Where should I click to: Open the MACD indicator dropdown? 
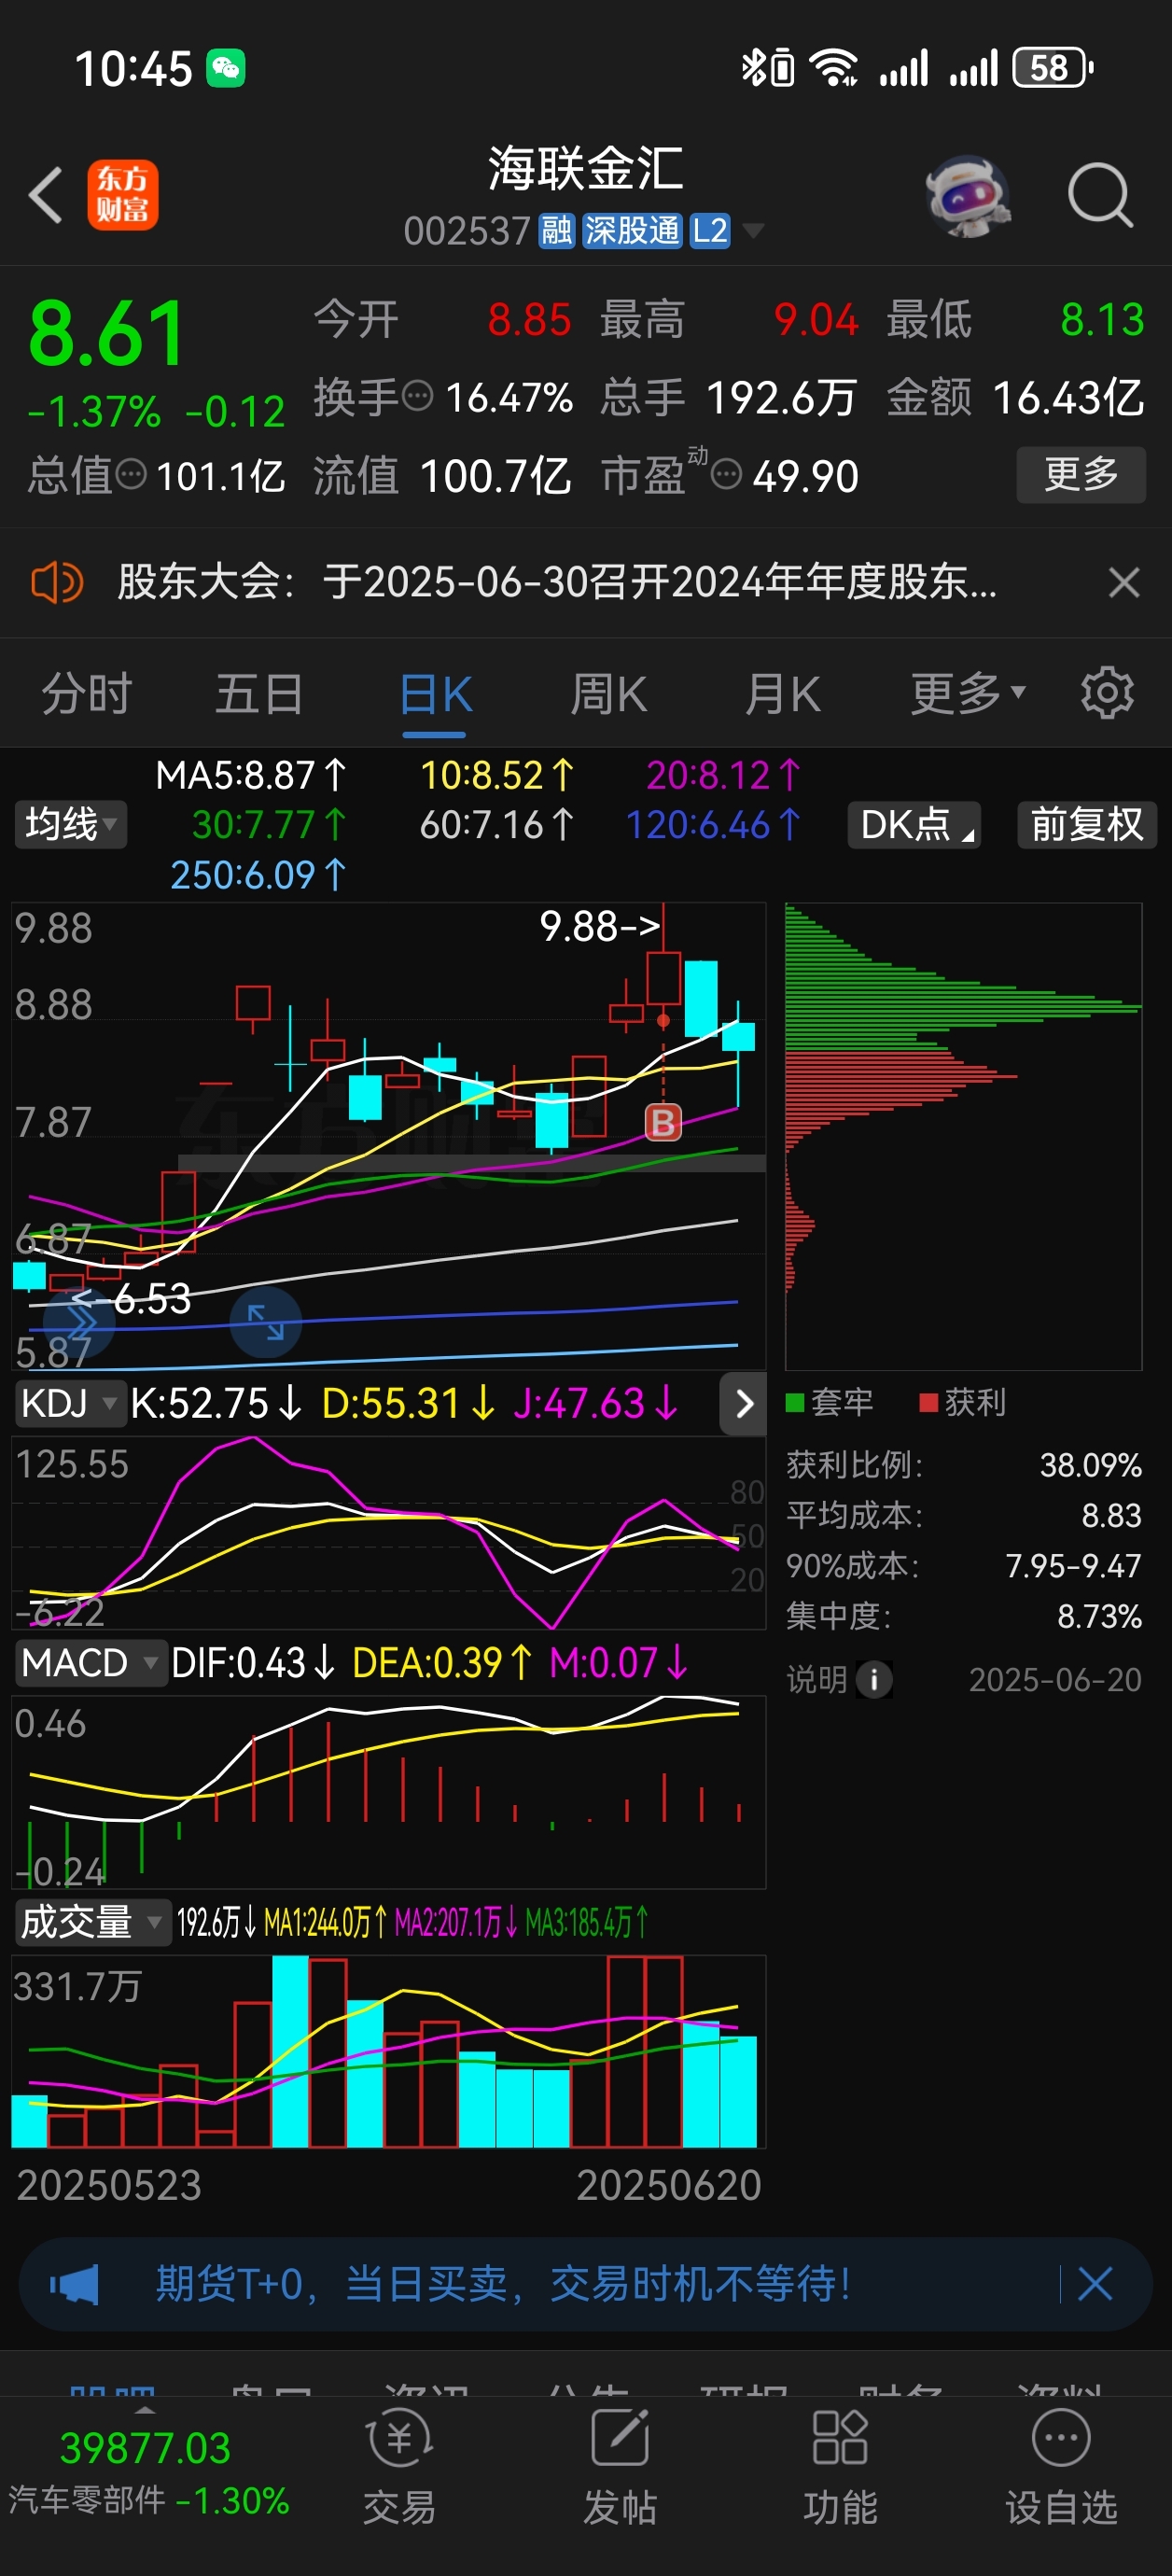90,1663
